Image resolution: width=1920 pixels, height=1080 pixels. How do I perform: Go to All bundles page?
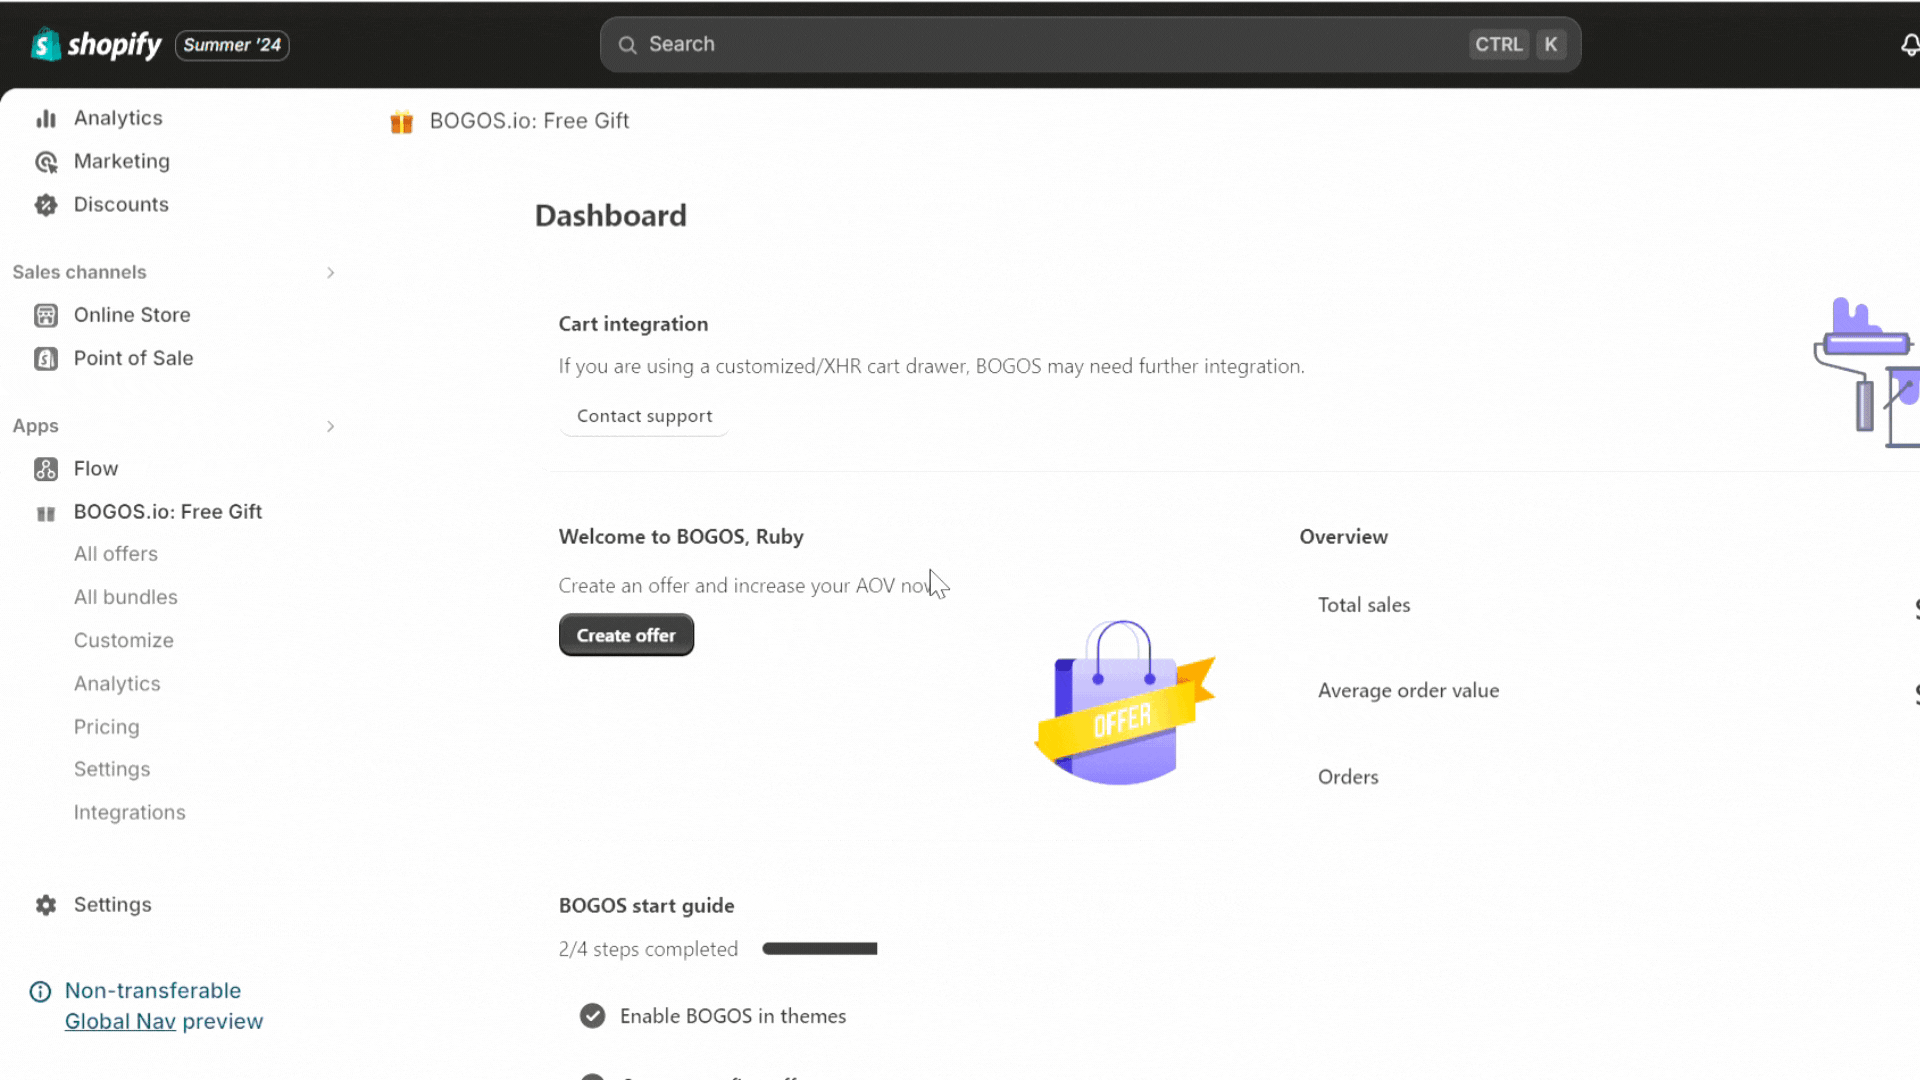[x=126, y=597]
